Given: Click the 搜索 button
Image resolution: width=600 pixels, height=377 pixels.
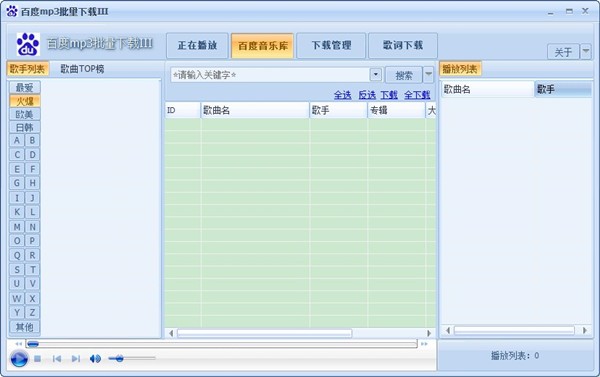Looking at the screenshot, I should [404, 75].
